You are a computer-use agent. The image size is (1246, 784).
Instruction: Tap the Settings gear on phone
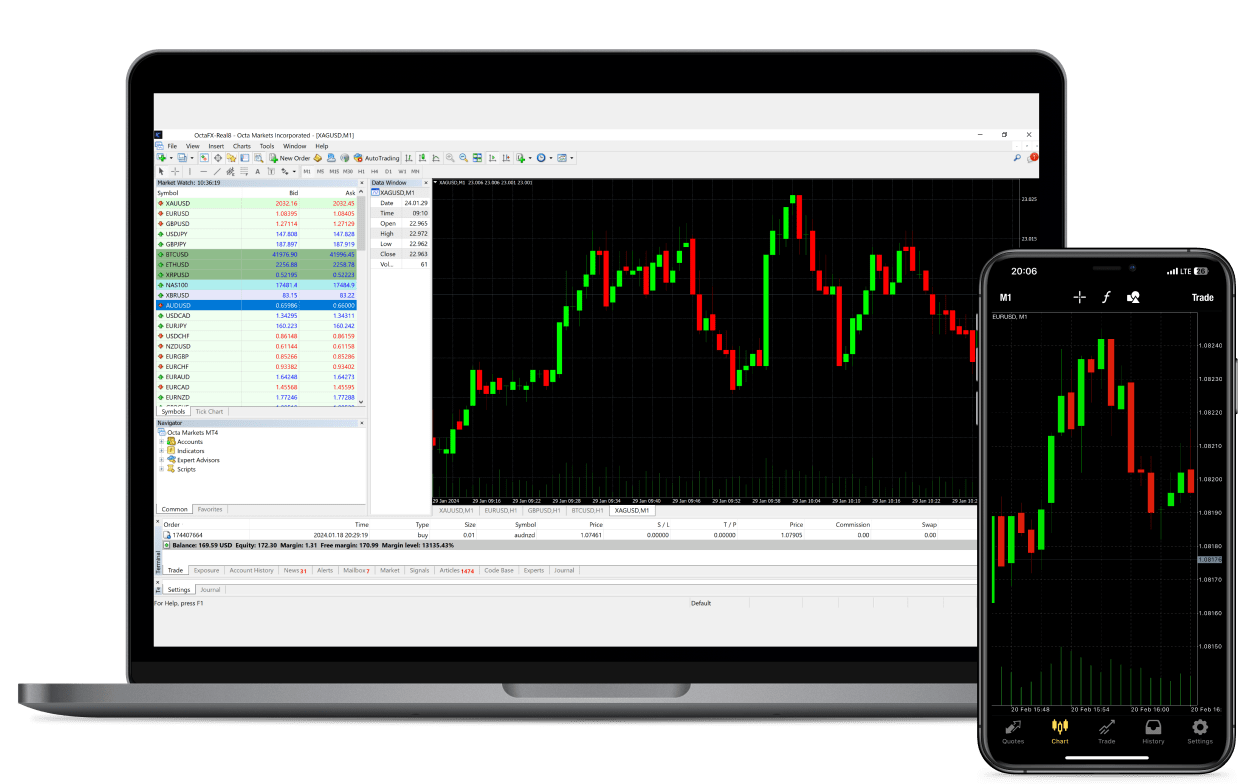coord(1200,731)
